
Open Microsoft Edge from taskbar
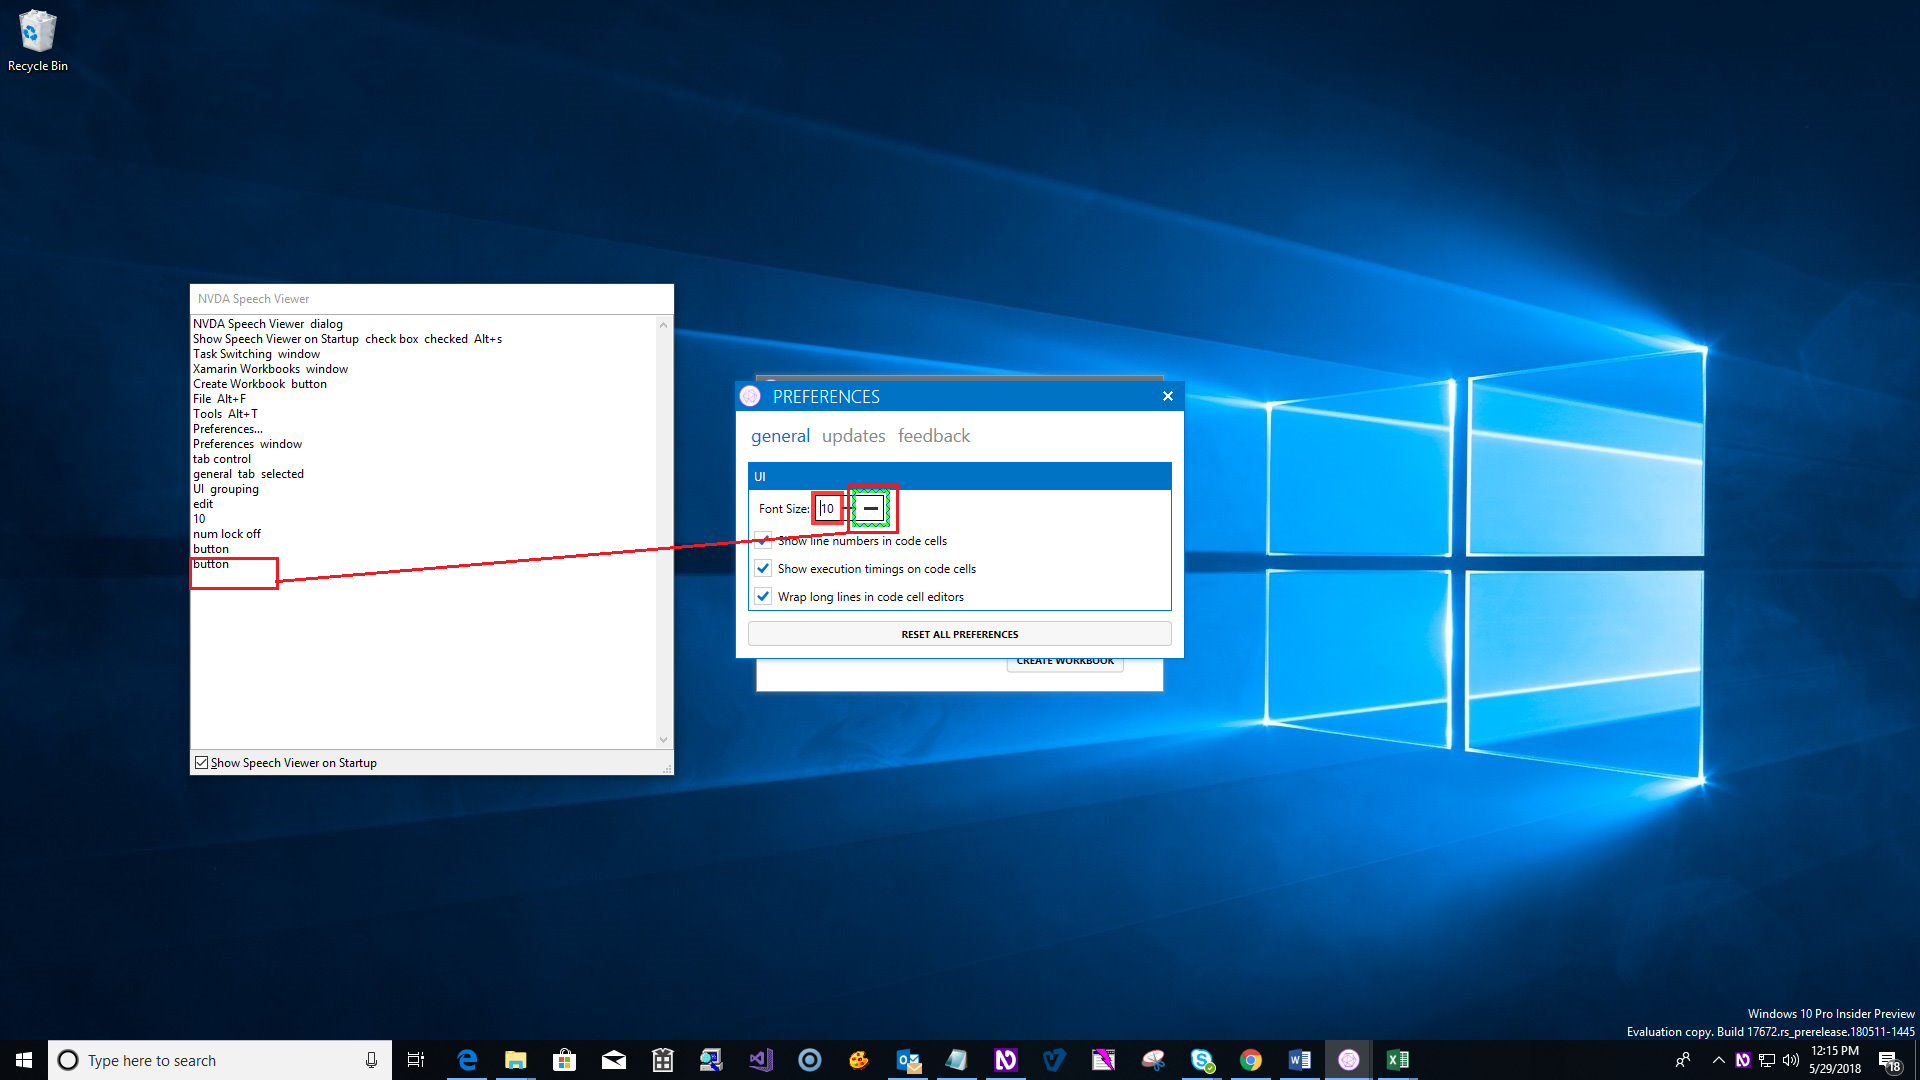(x=467, y=1060)
